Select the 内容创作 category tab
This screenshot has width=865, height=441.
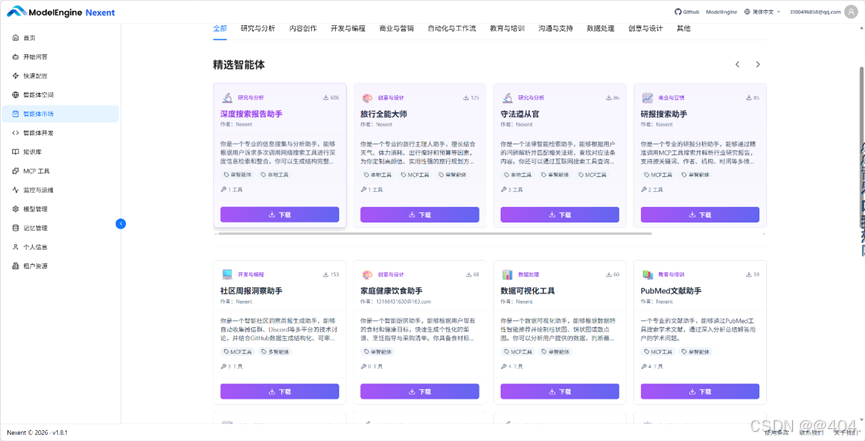point(303,28)
